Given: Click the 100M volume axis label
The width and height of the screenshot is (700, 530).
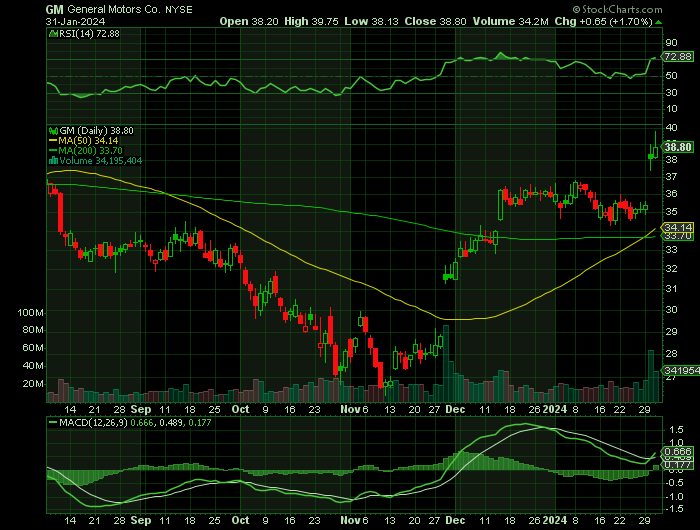Looking at the screenshot, I should [30, 313].
